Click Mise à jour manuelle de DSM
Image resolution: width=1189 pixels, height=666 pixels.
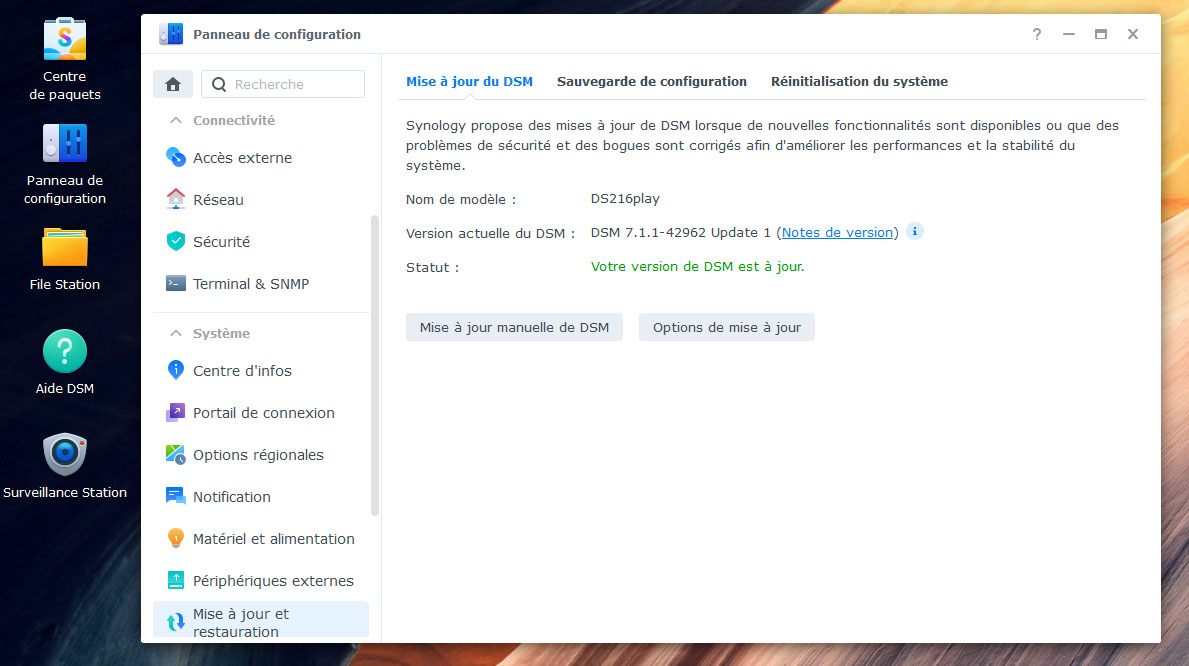coord(514,327)
